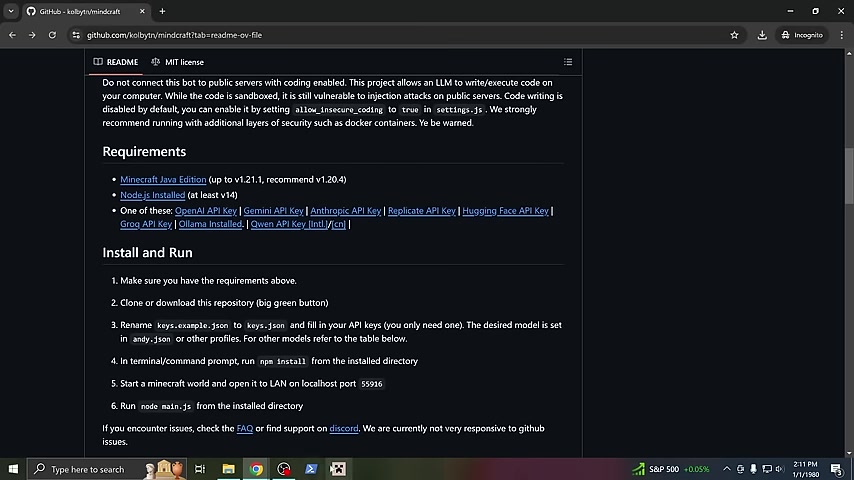Image resolution: width=854 pixels, height=480 pixels.
Task: Open the Ollama Installed link
Action: point(210,224)
